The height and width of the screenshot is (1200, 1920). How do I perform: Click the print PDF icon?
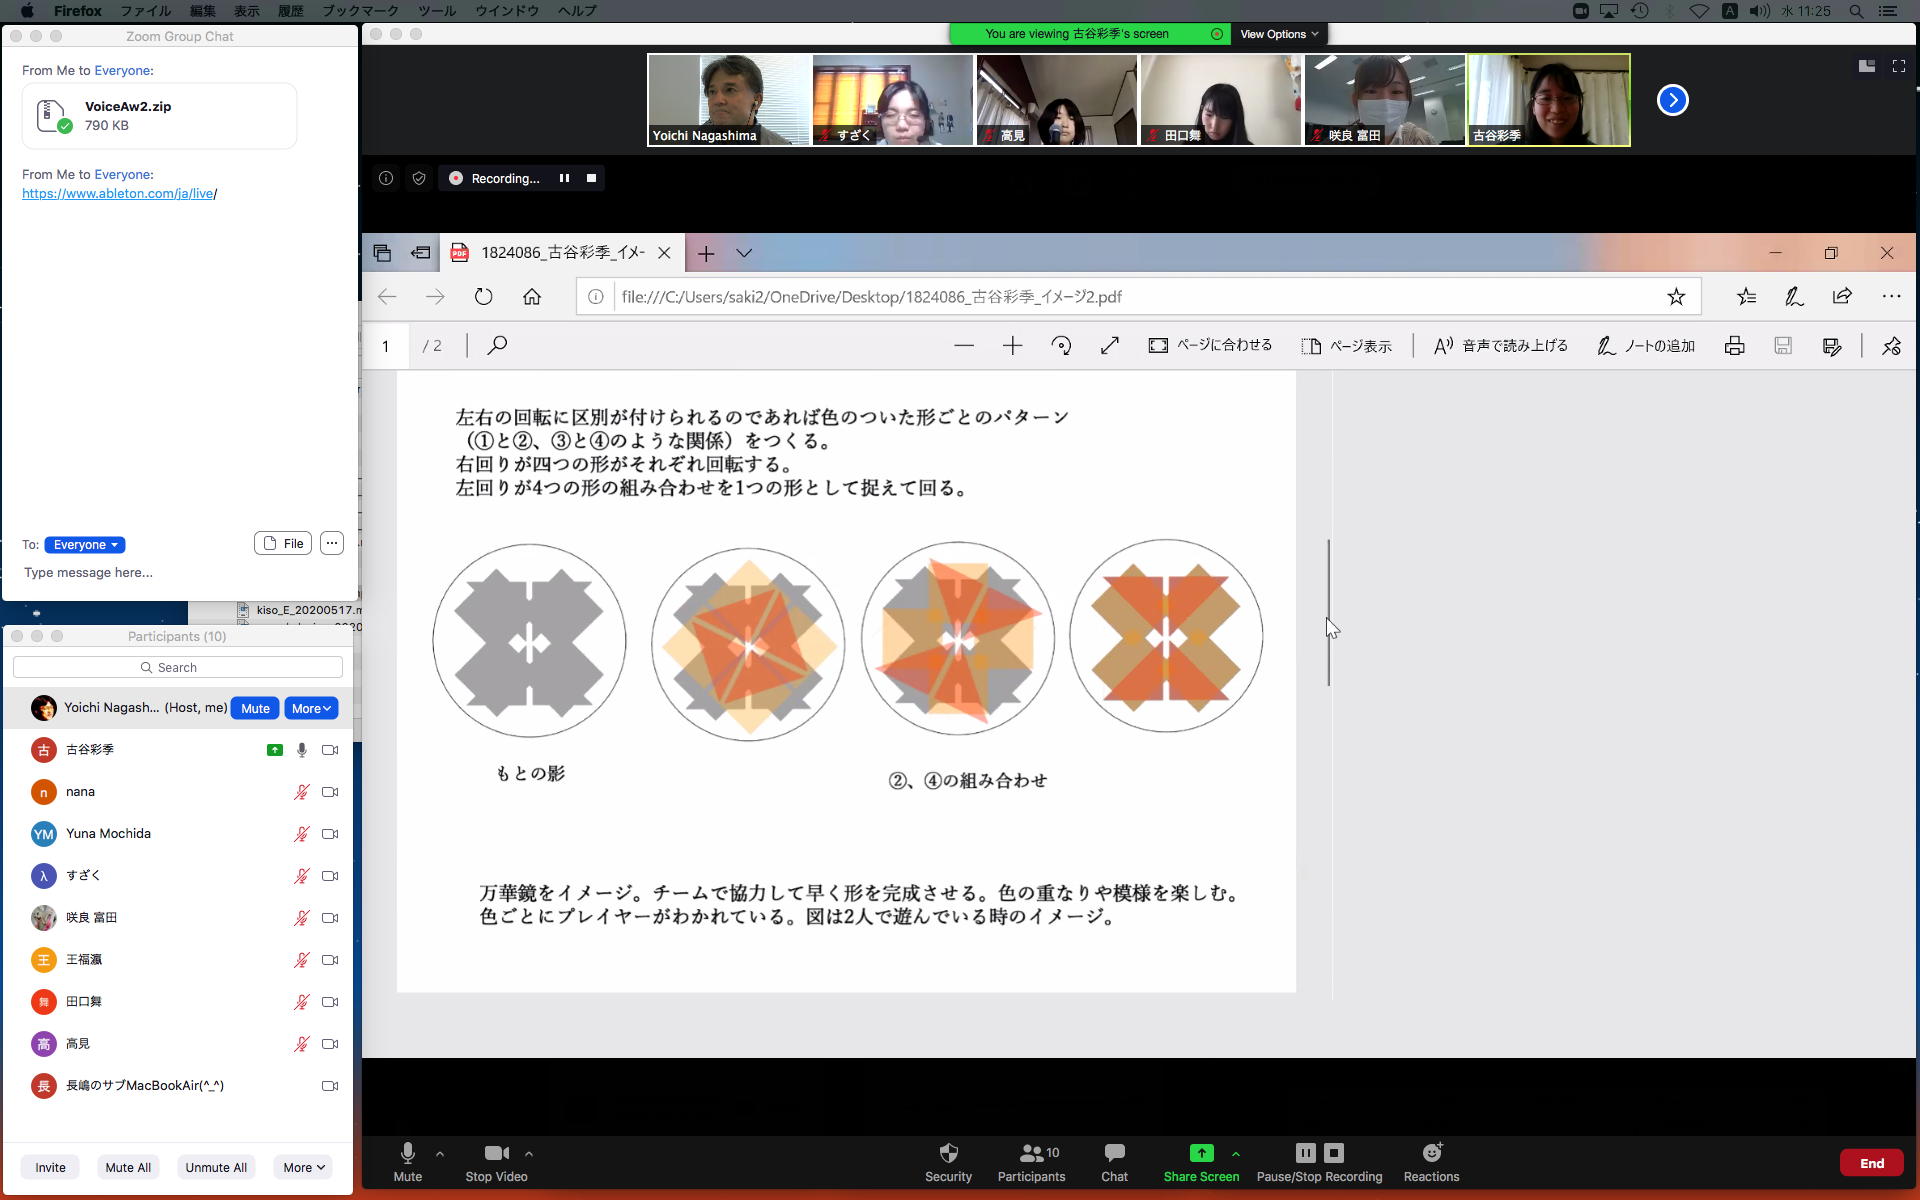(x=1734, y=346)
